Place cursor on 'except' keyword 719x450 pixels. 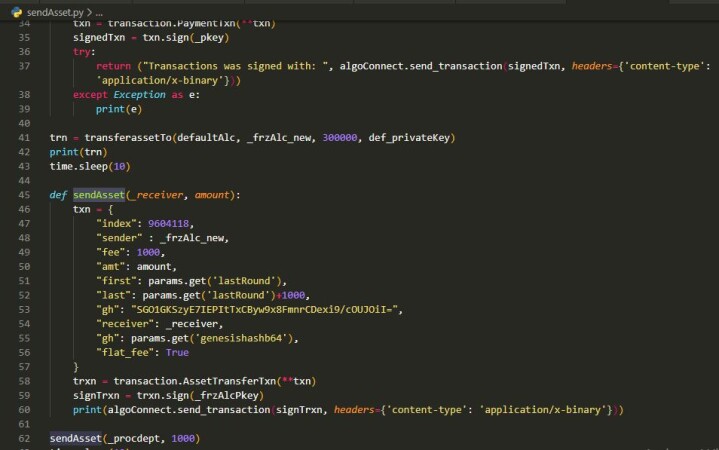click(x=90, y=95)
